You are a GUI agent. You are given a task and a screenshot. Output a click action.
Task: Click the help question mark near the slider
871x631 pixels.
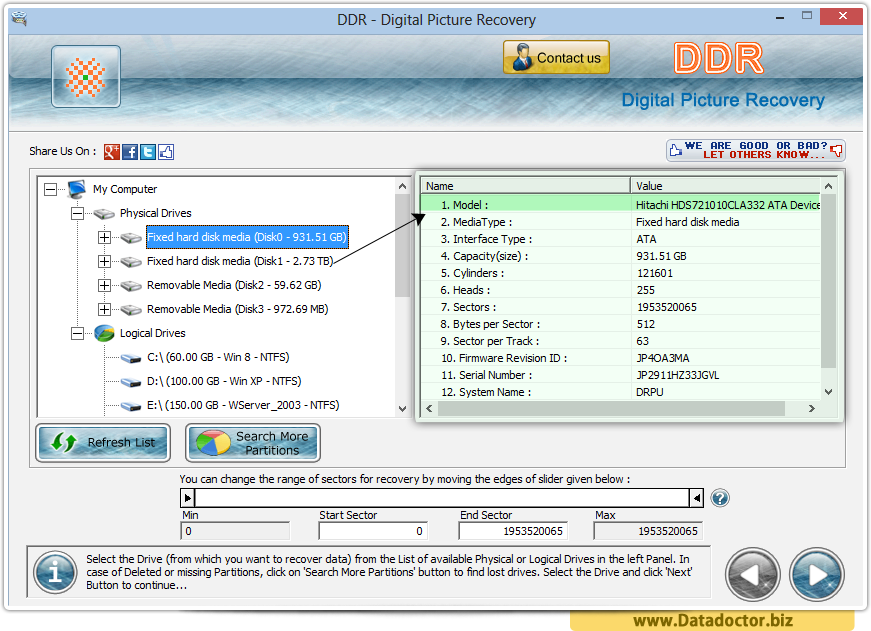click(719, 497)
